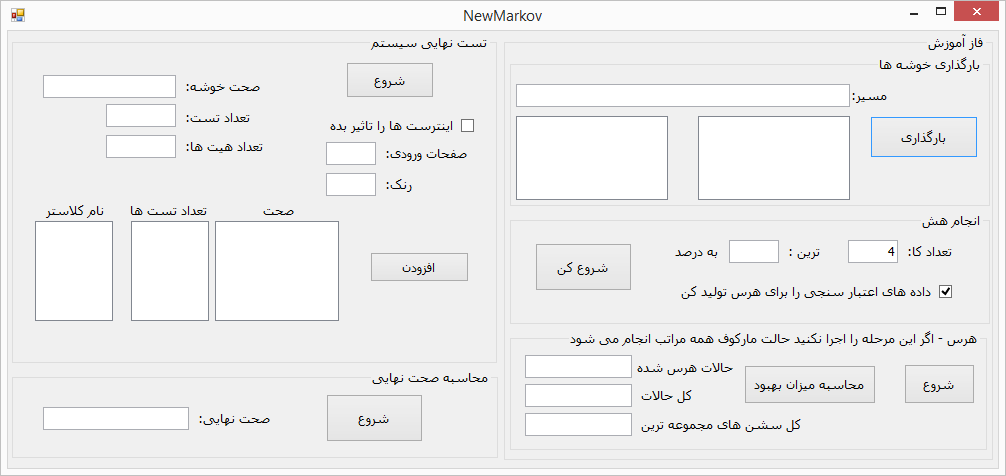This screenshot has width=1006, height=476.
Task: Click the 'تعداد کا' field showing 4
Action: [x=872, y=252]
